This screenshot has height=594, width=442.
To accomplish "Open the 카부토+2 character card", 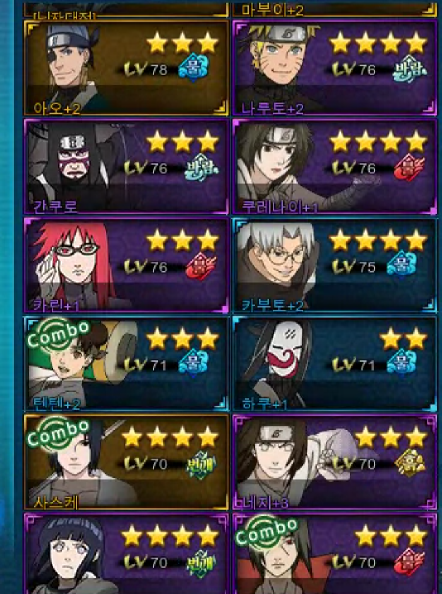I will (334, 265).
